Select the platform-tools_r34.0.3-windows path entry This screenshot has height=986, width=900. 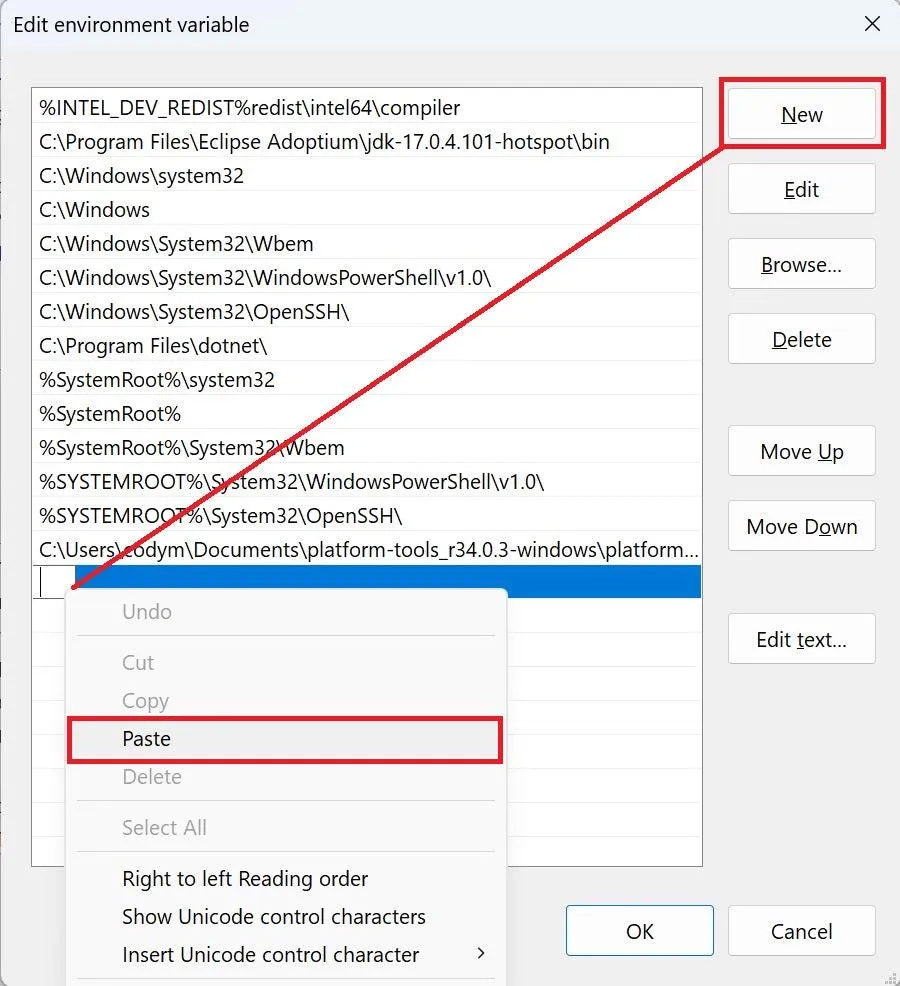pyautogui.click(x=368, y=550)
